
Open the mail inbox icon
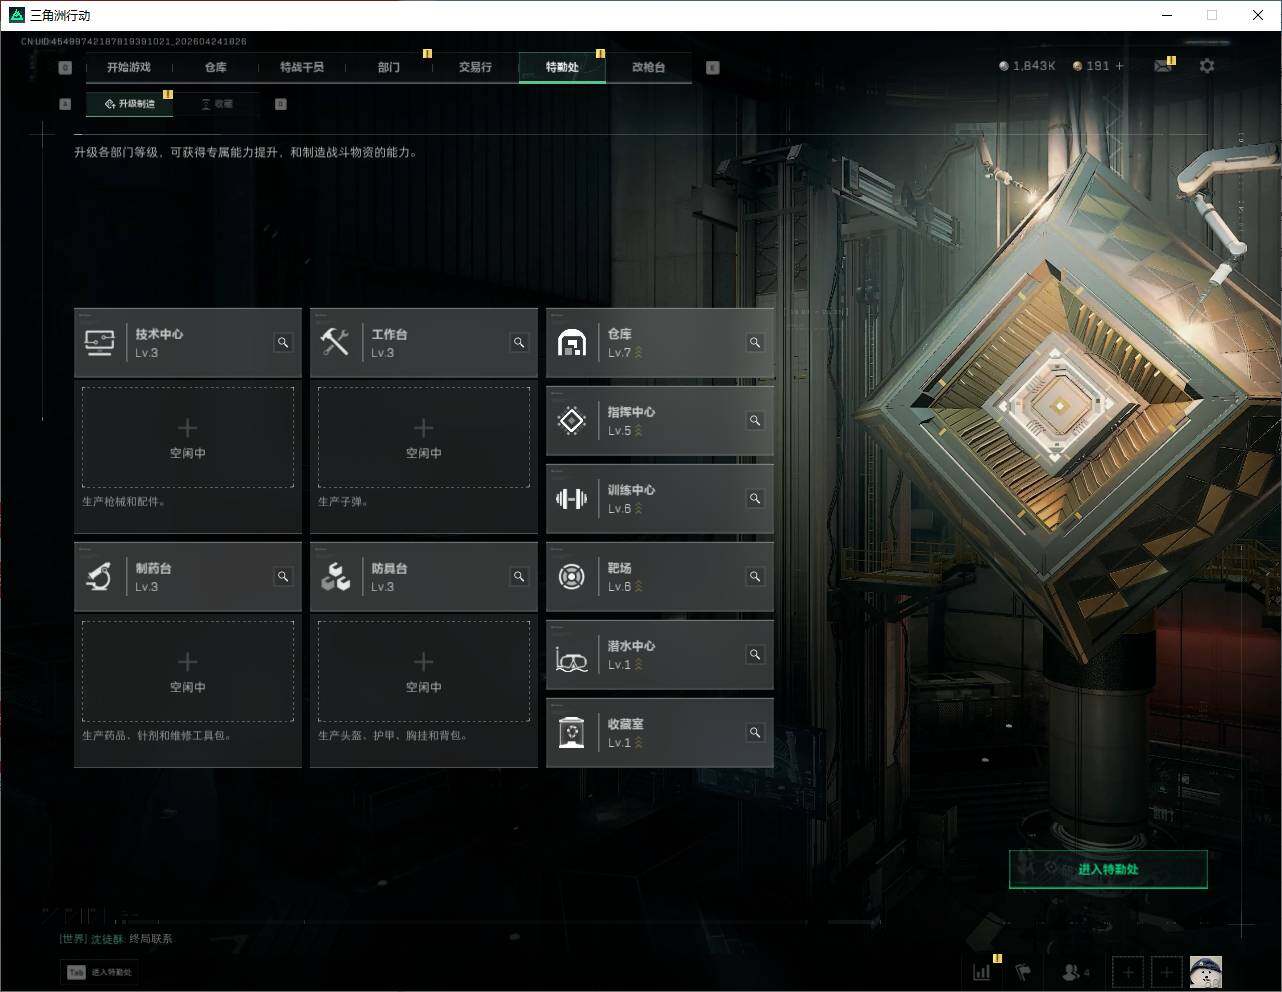(1162, 66)
